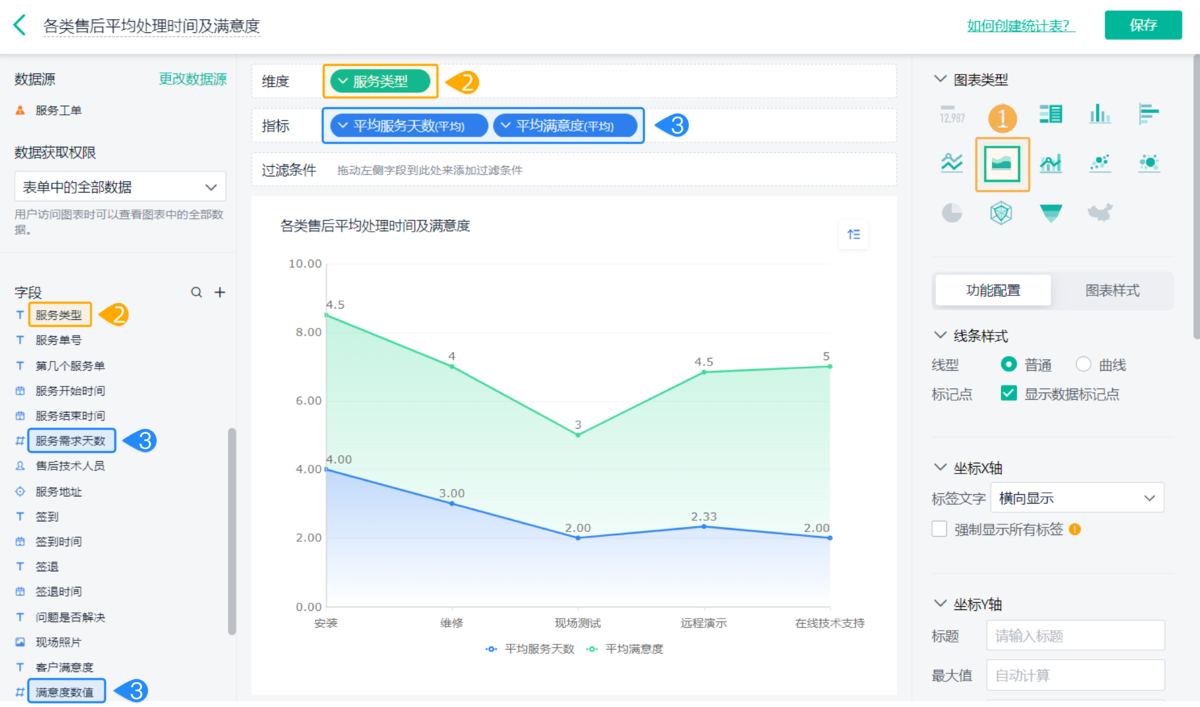This screenshot has width=1200, height=707.
Task: Click the Y-axis 标题 input field
Action: point(1075,636)
